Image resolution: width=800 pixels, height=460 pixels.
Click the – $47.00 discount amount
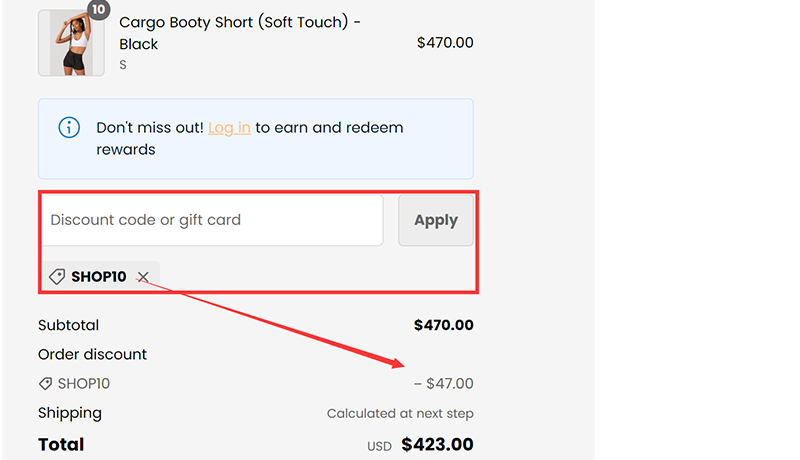click(443, 383)
